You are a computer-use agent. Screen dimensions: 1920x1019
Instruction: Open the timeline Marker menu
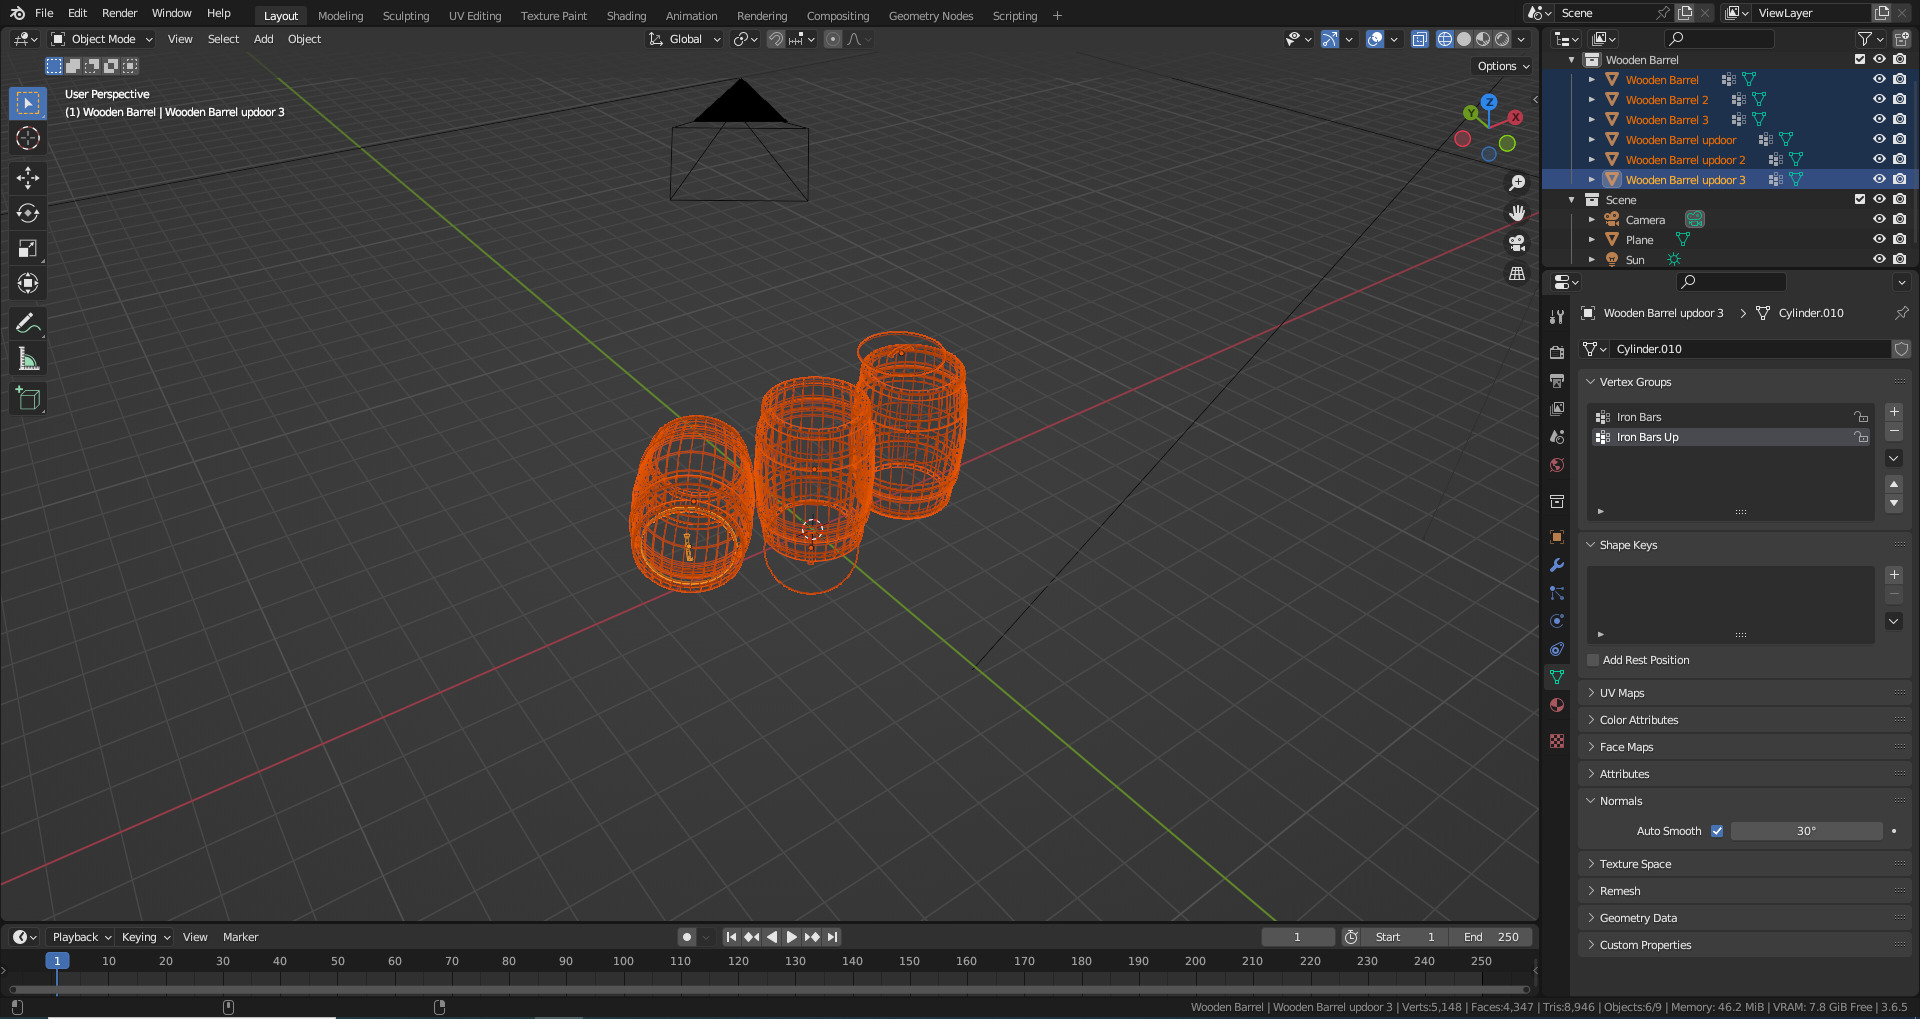(x=240, y=937)
